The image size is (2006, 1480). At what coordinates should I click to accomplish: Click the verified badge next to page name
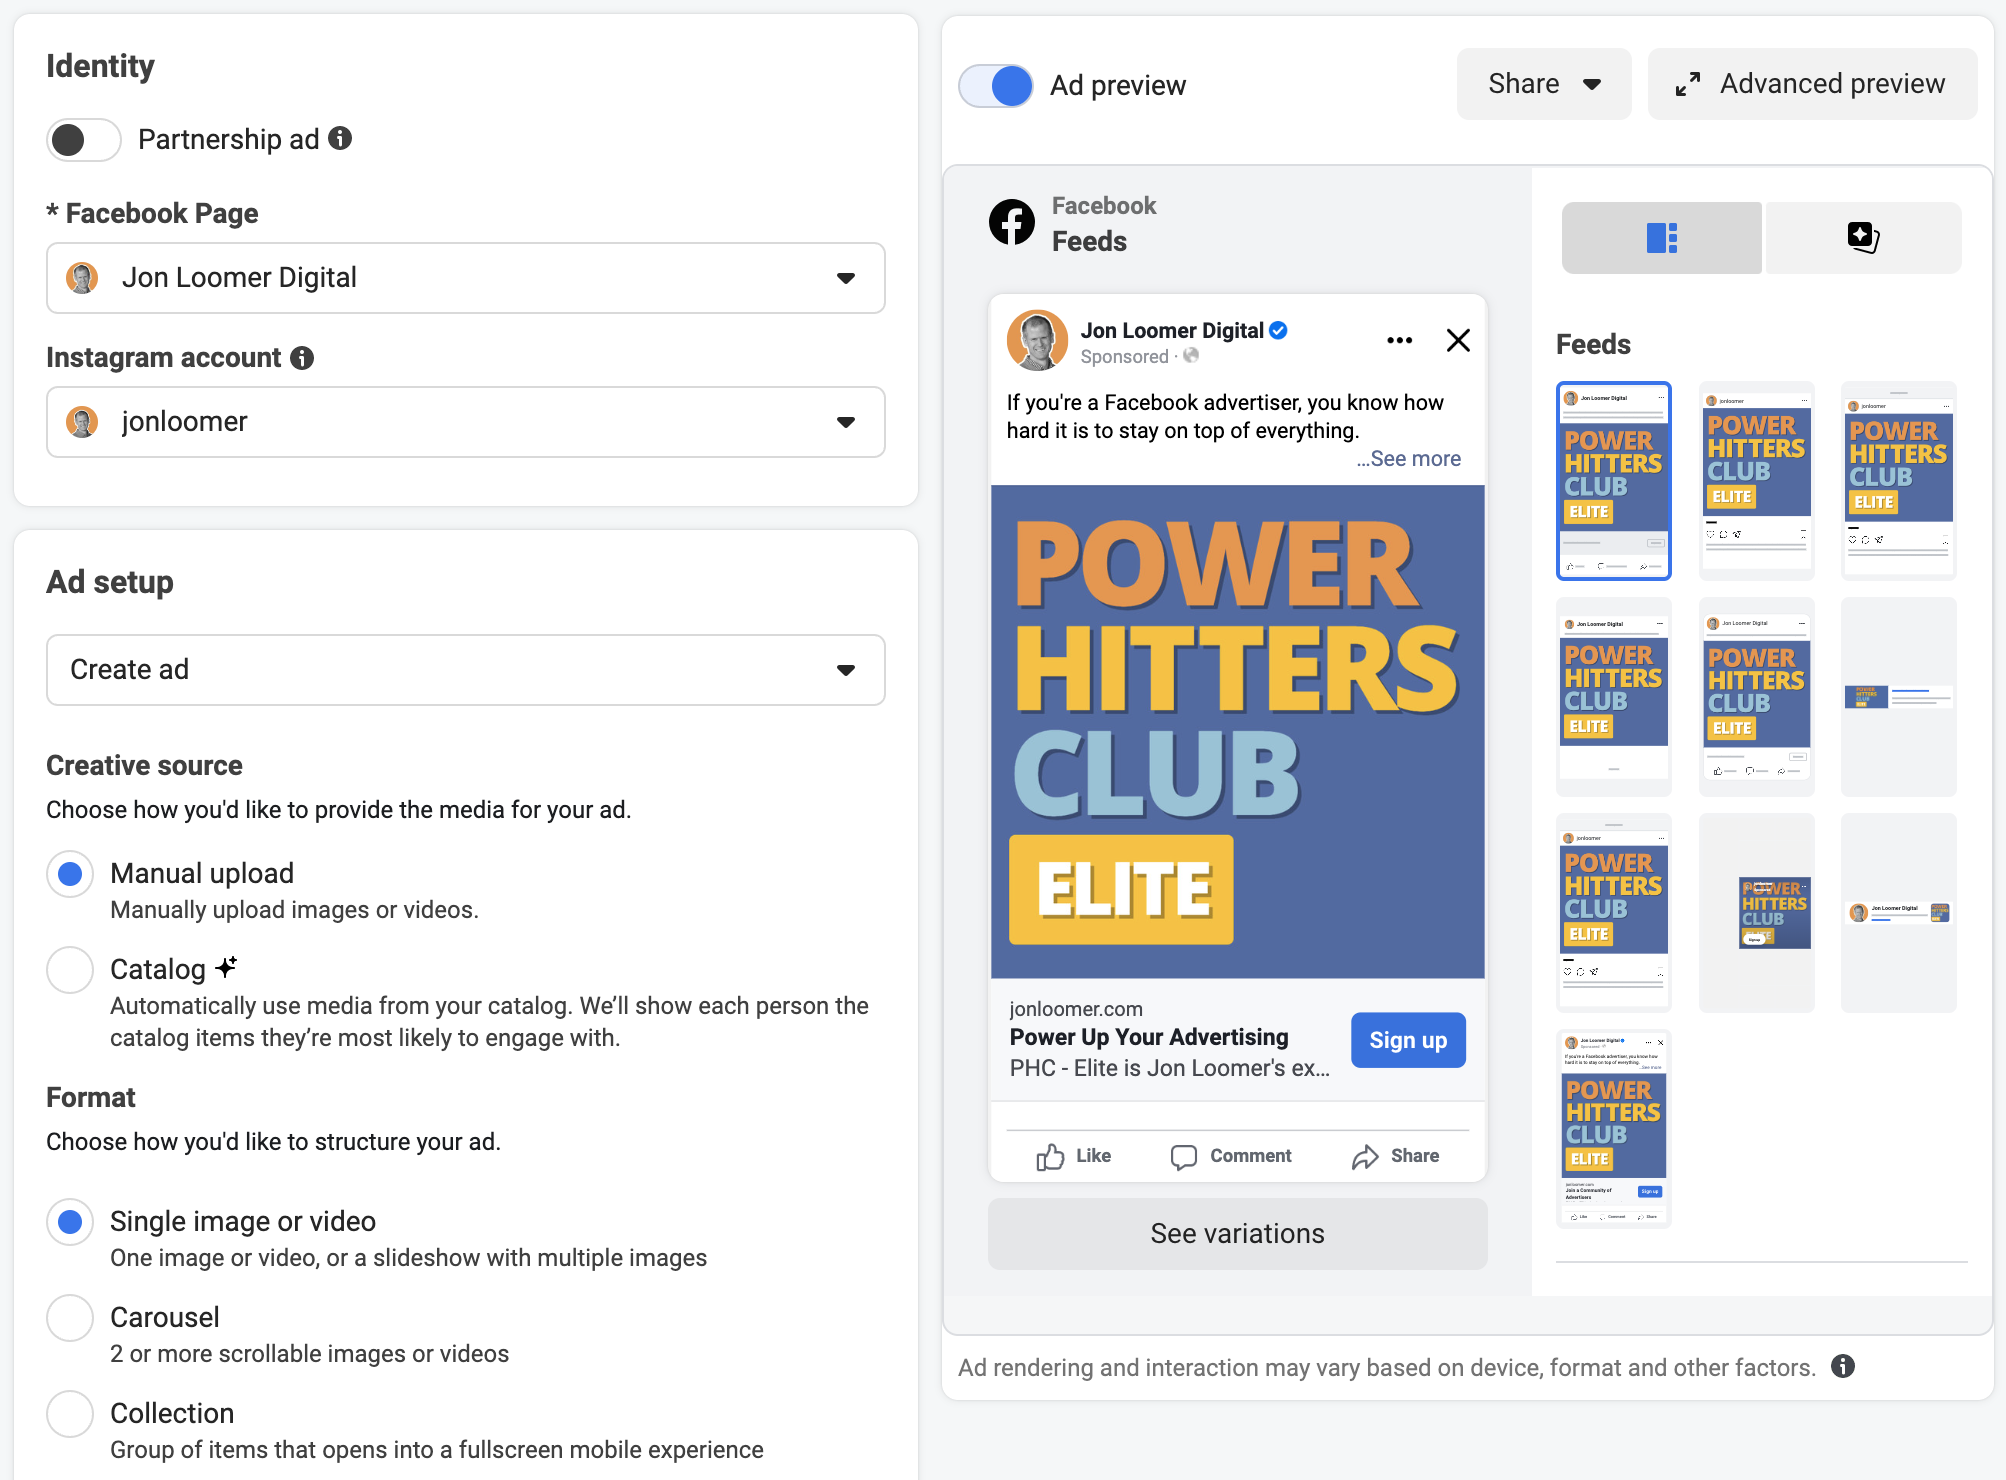1279,331
